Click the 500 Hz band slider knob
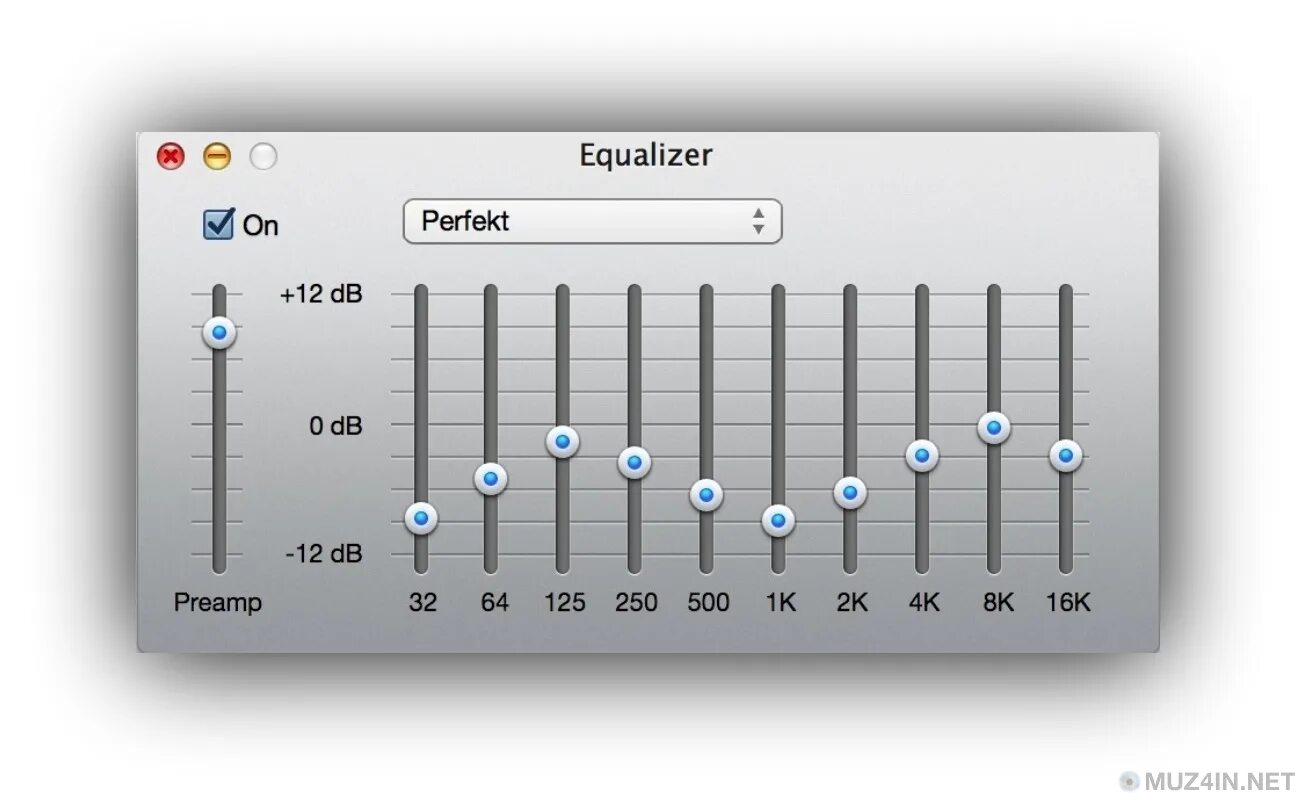1296x793 pixels. (706, 495)
